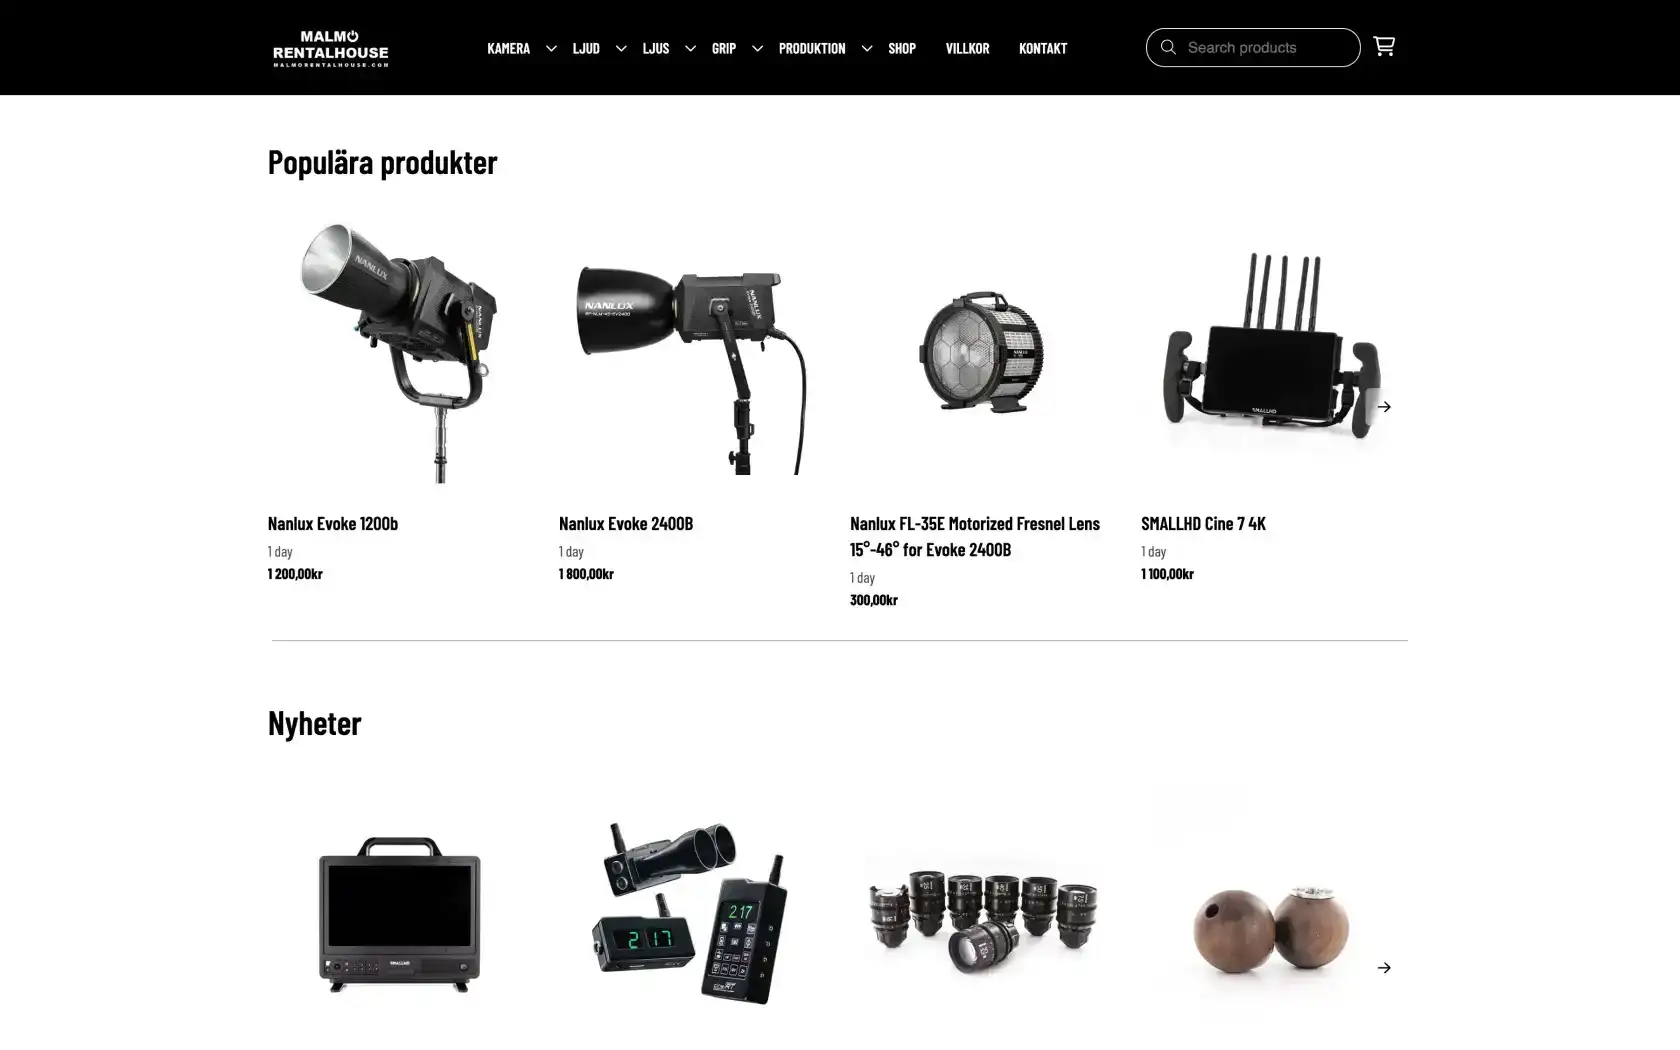Open the SMALLHD Cine 7 4K link
This screenshot has width=1680, height=1050.
(x=1203, y=523)
